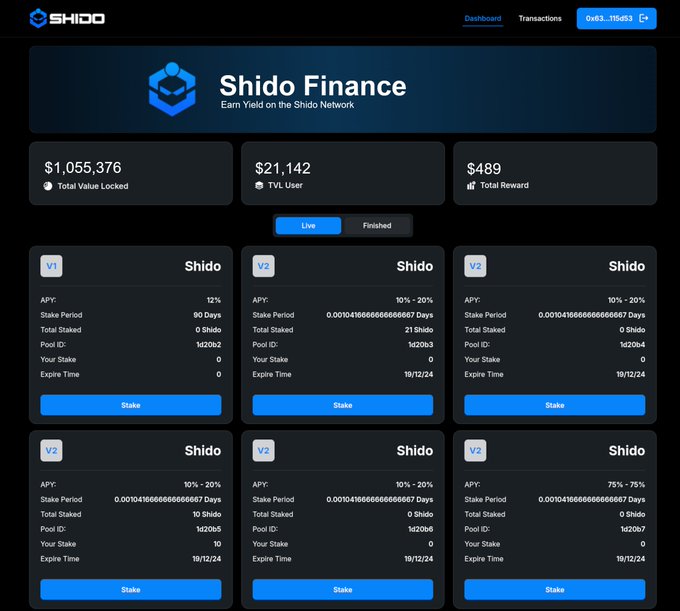Click the Shido title on pool 1d20b7 card
The image size is (680, 611).
[627, 451]
